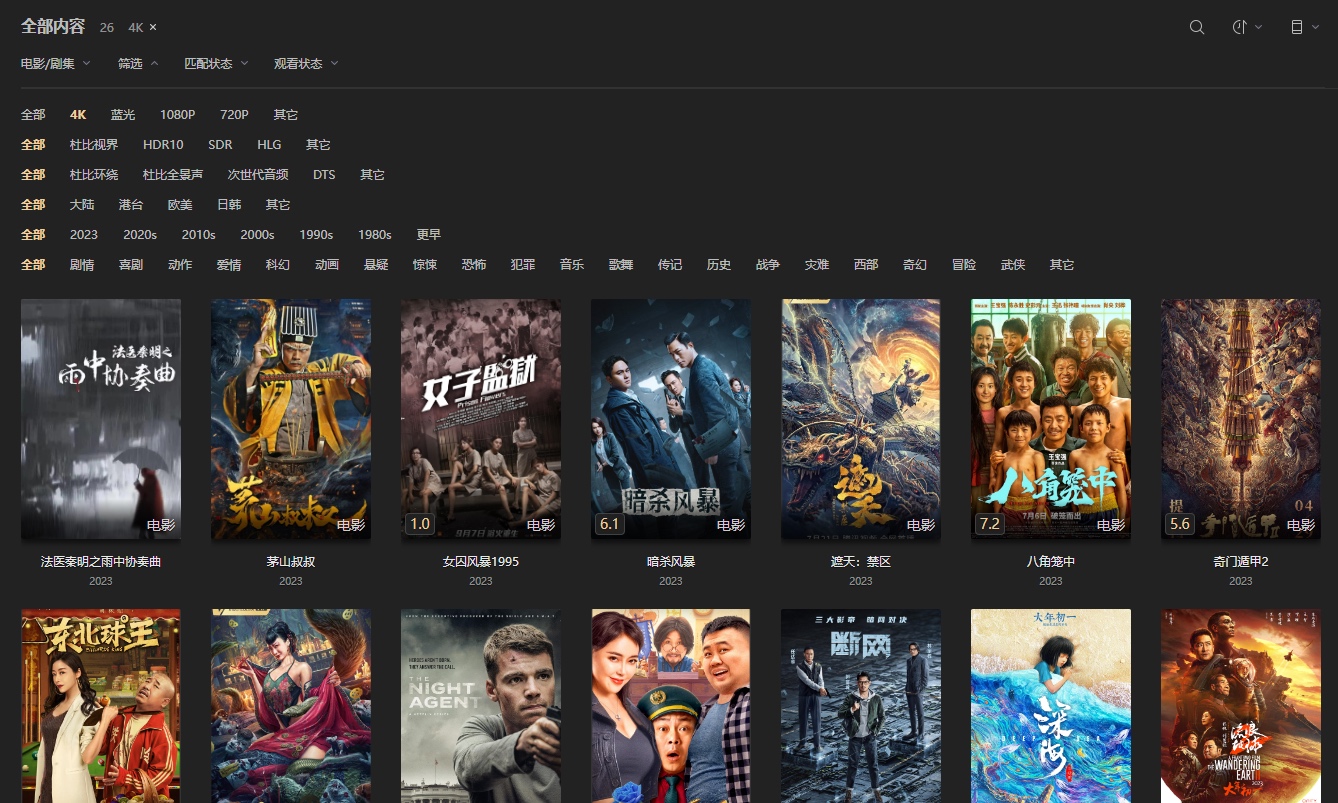Image resolution: width=1338 pixels, height=803 pixels.
Task: Click the 八角笼中 title link
Action: point(1051,562)
